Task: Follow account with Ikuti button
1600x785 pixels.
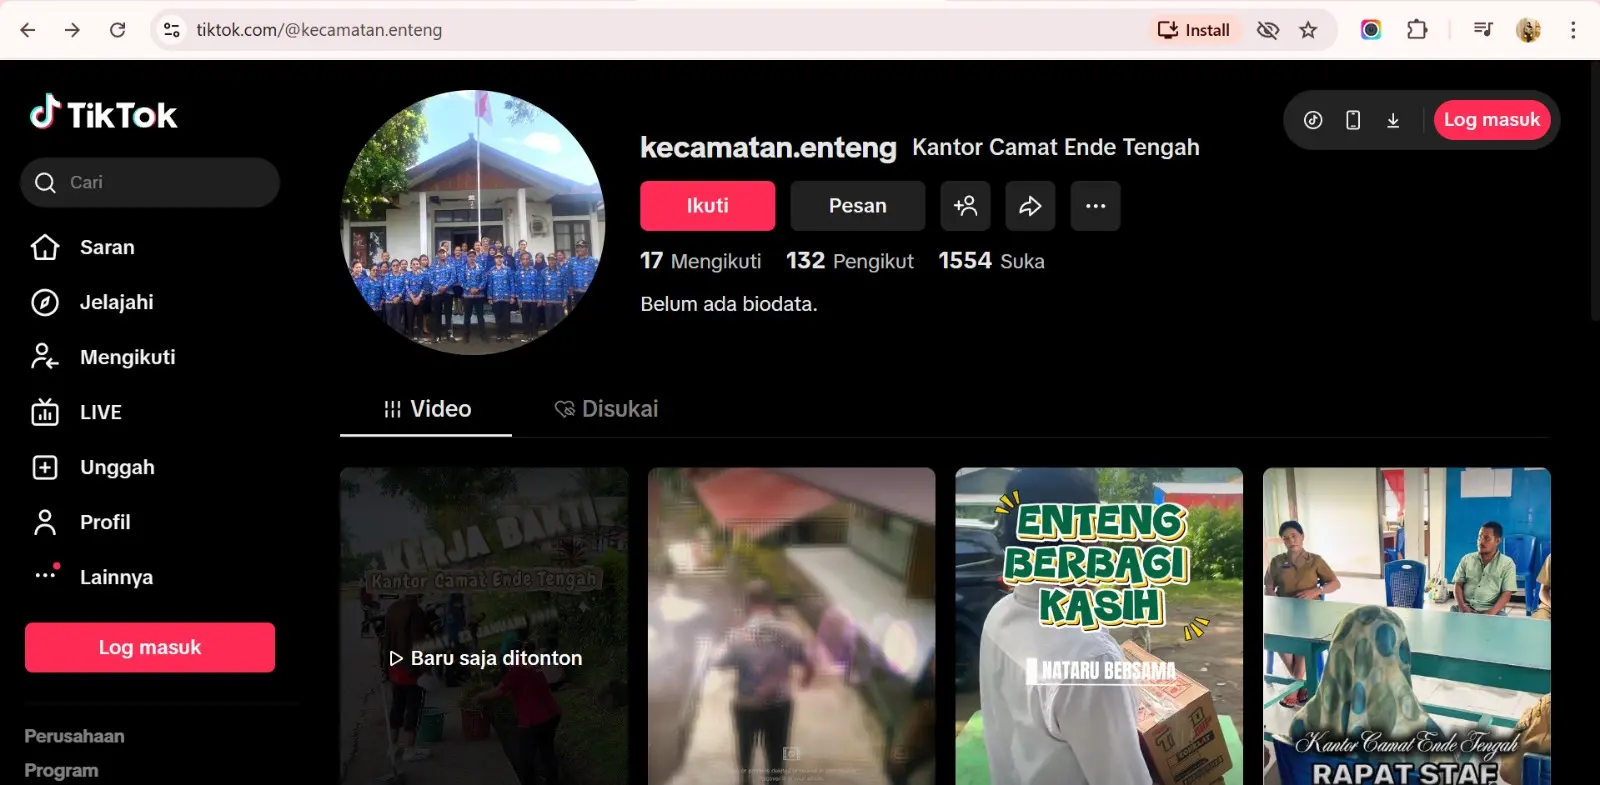Action: point(708,206)
